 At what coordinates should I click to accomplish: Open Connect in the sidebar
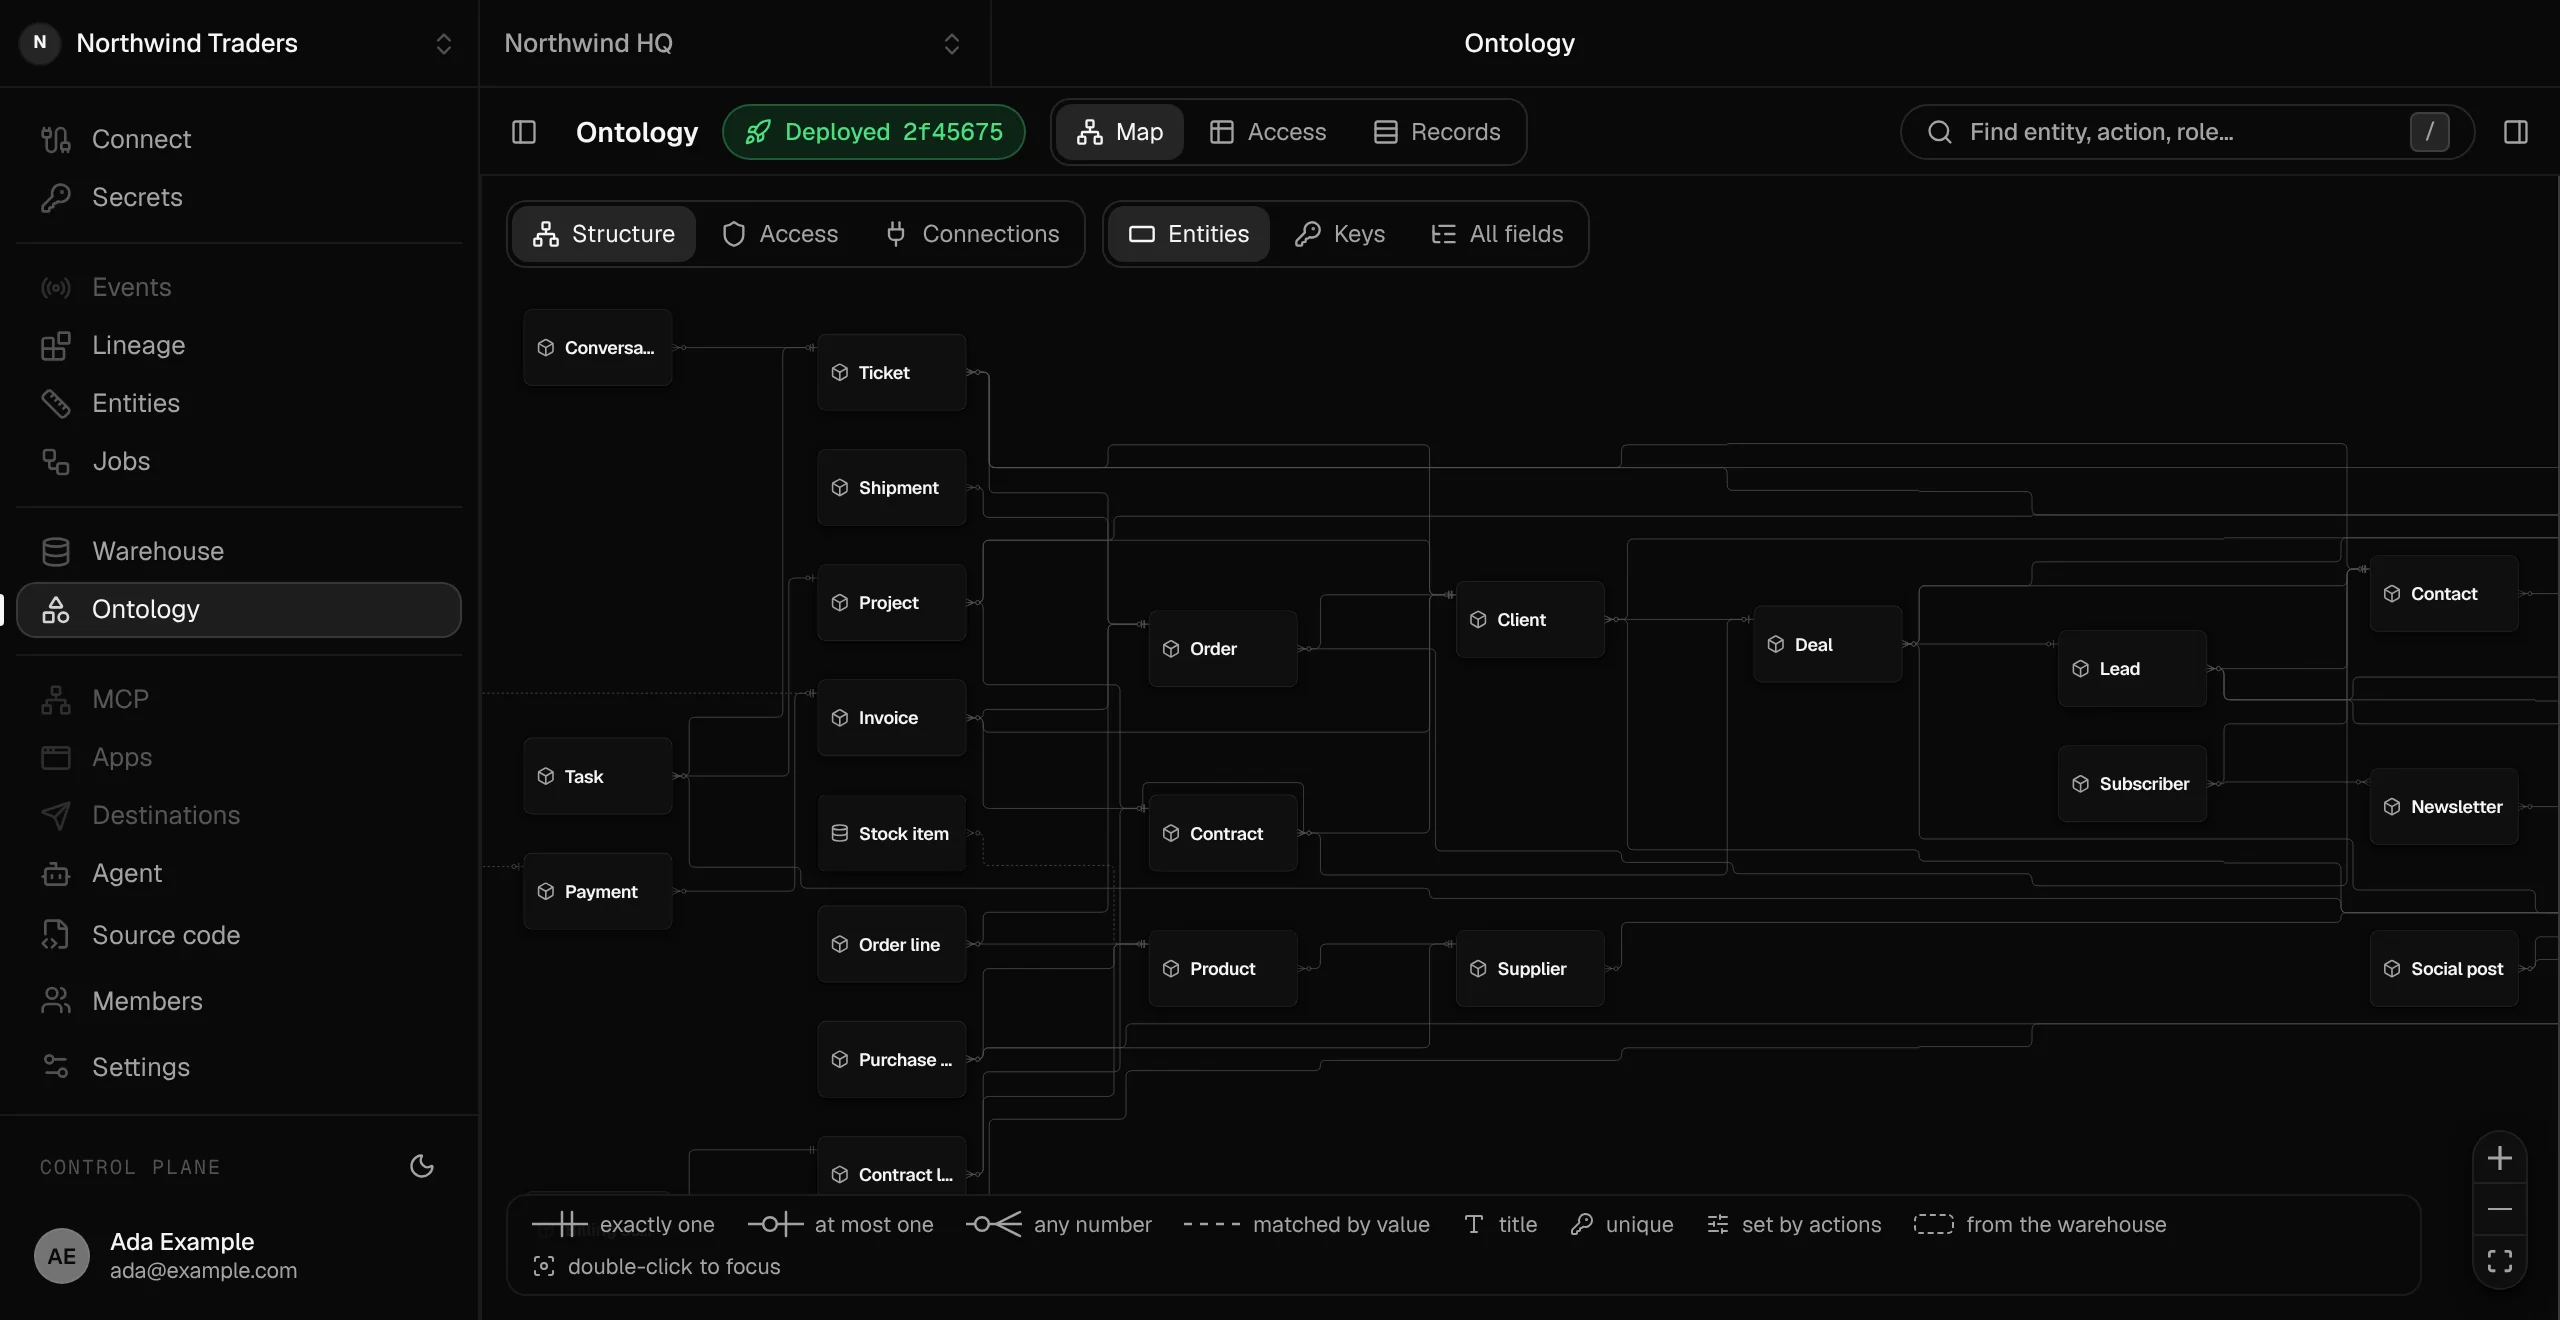click(239, 139)
